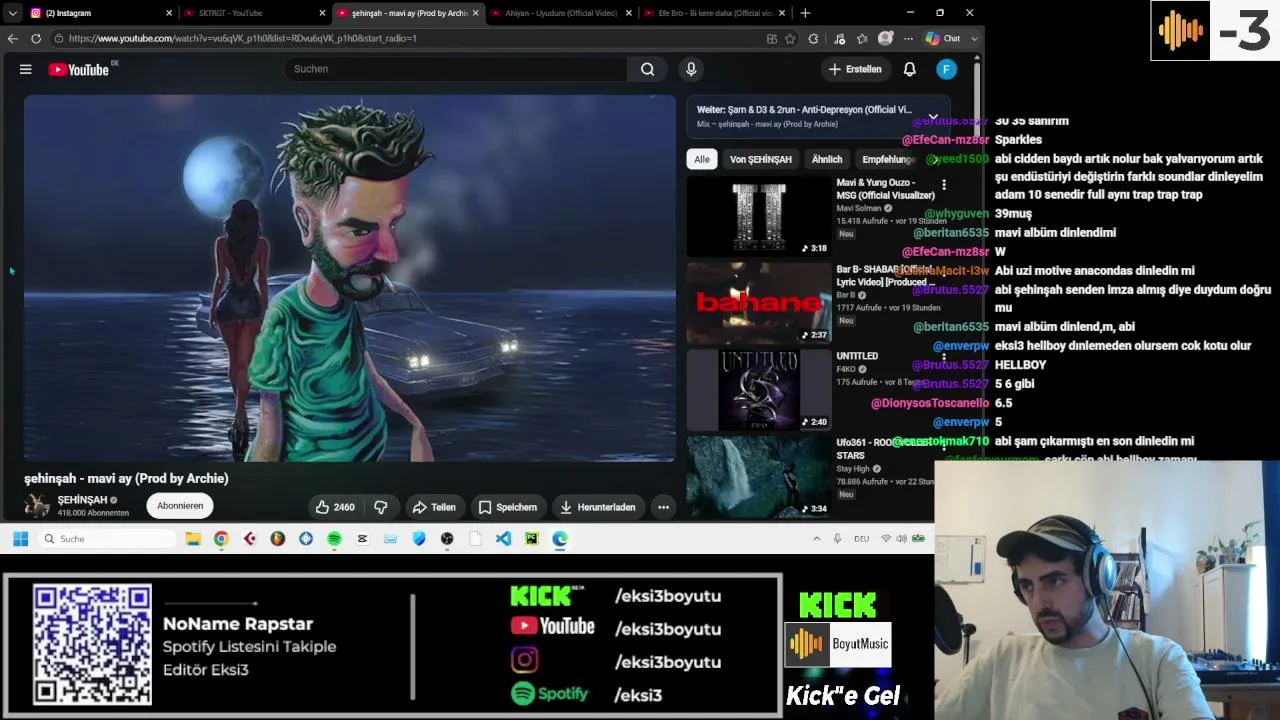Open the tab list dropdown arrow
Viewport: 1280px width, 720px height.
point(13,13)
